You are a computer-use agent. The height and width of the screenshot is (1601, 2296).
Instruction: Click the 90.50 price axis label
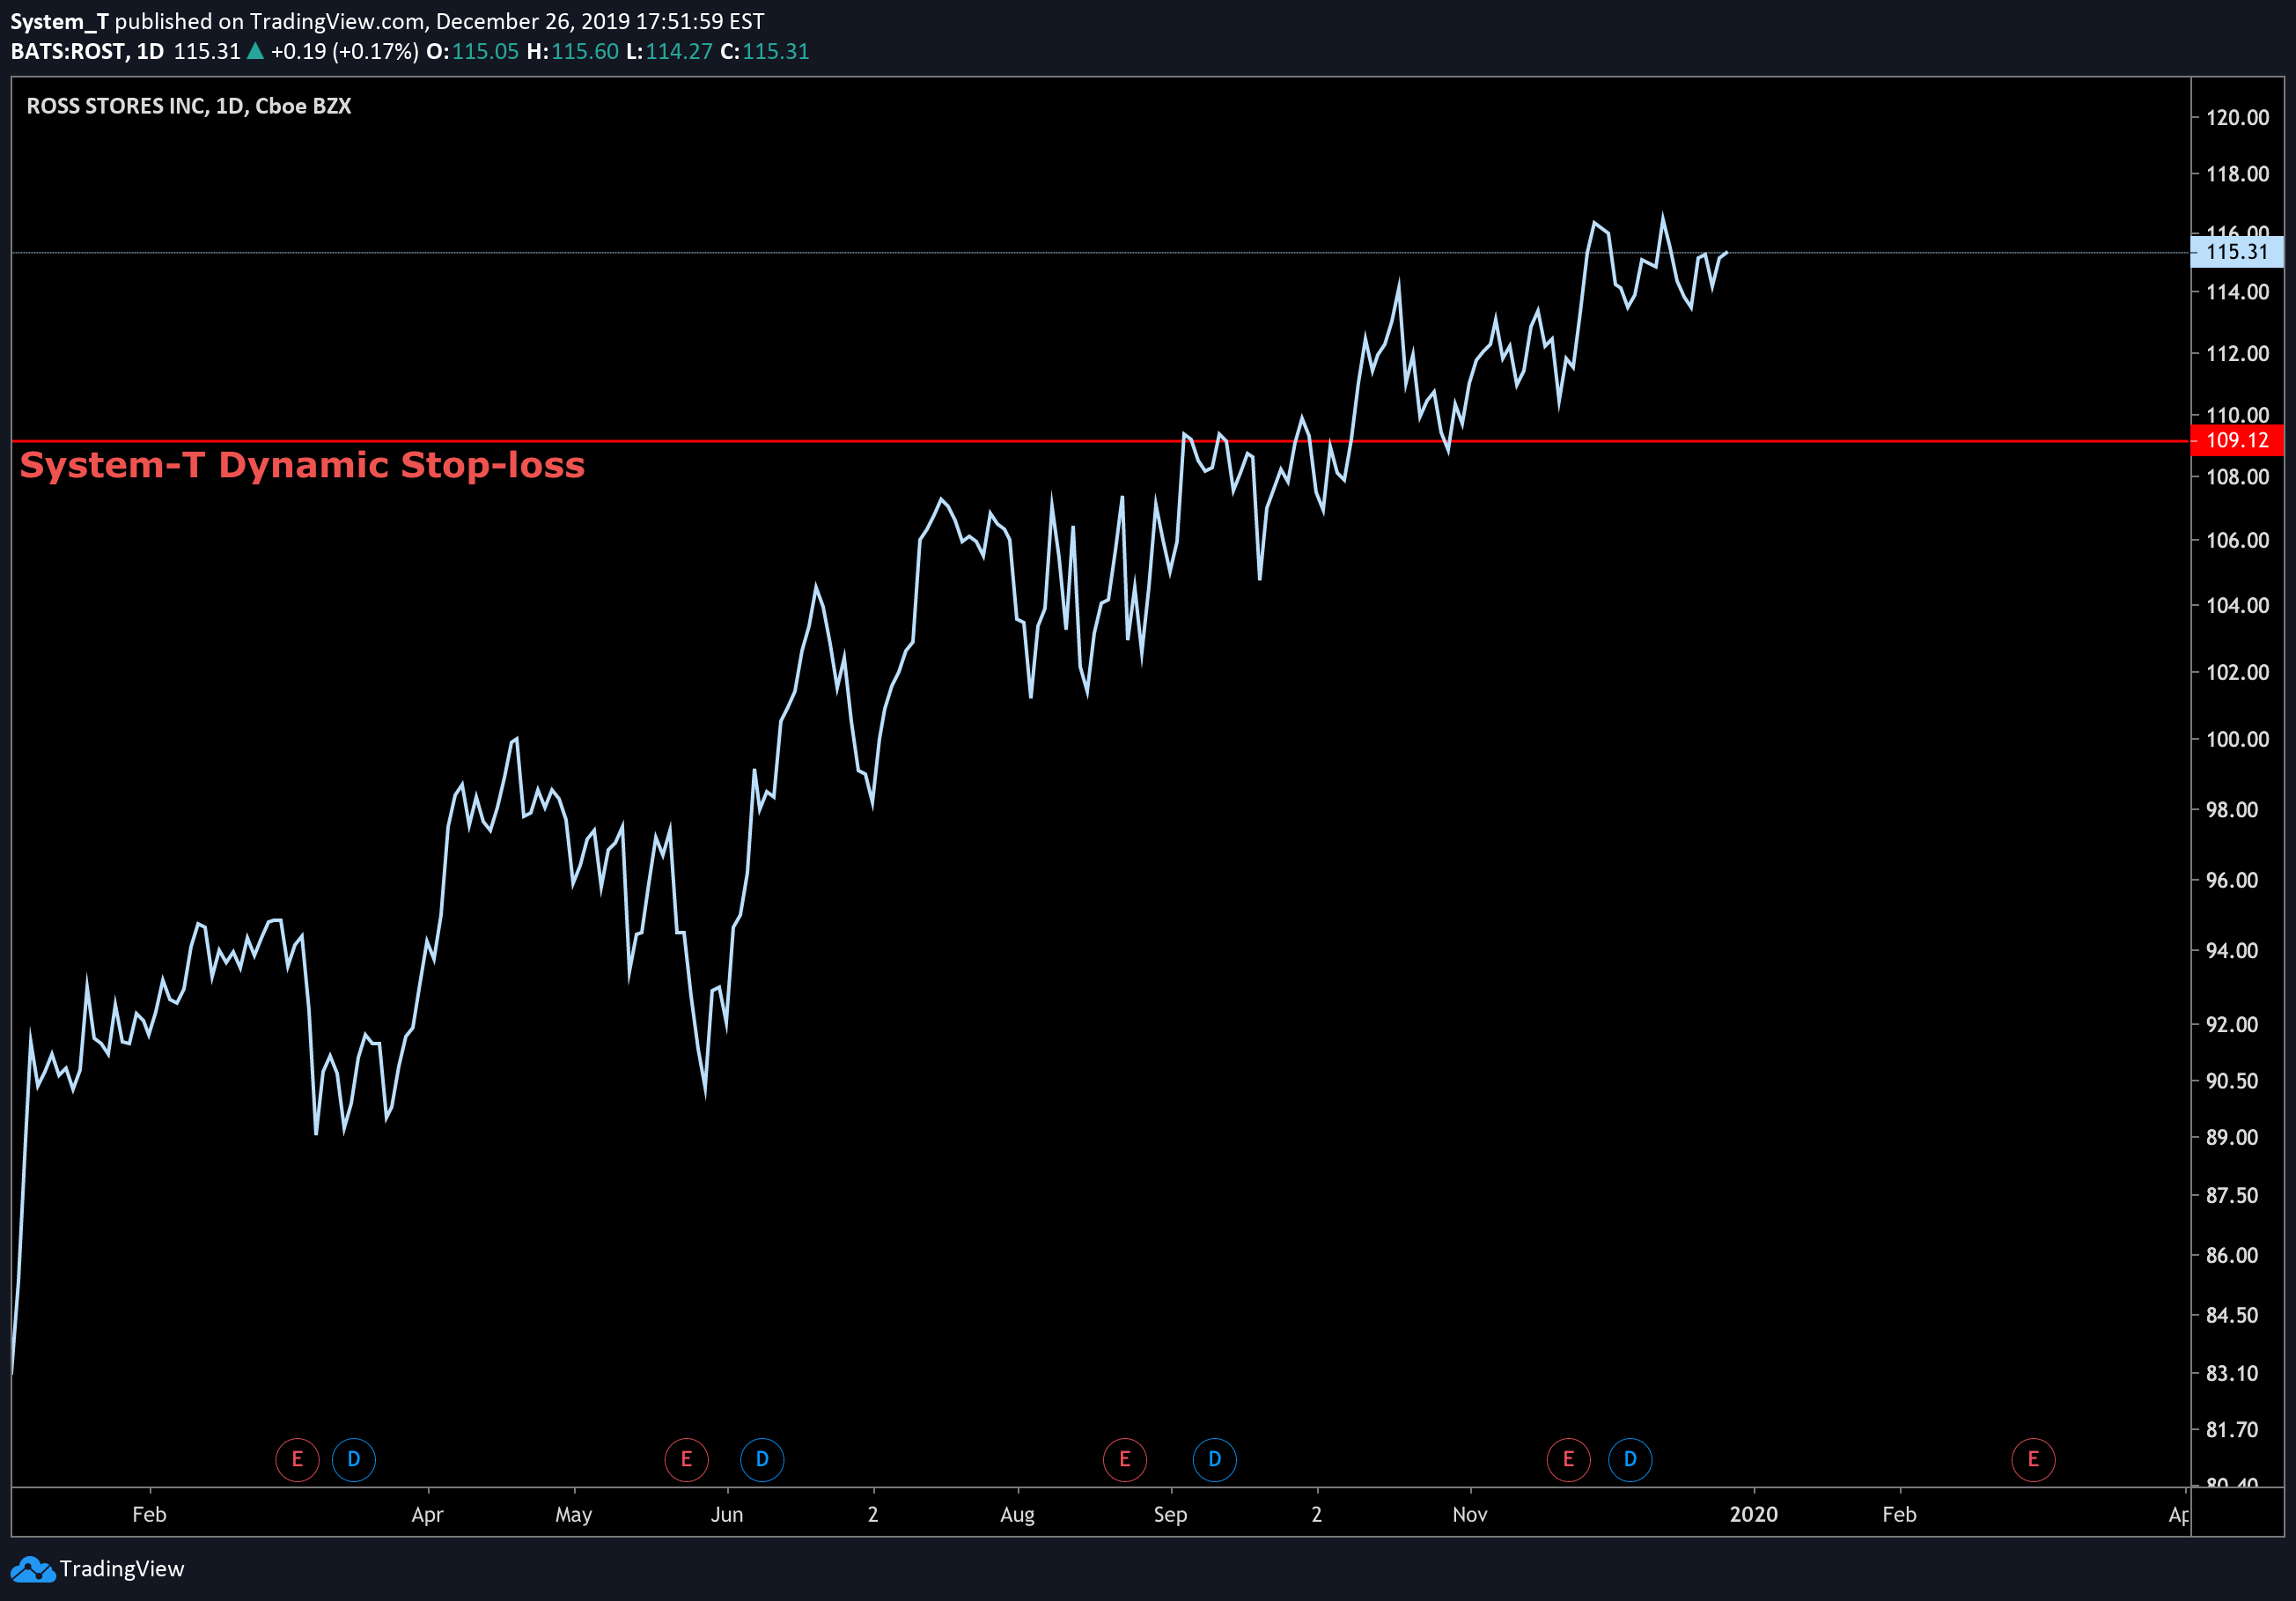pyautogui.click(x=2231, y=1081)
